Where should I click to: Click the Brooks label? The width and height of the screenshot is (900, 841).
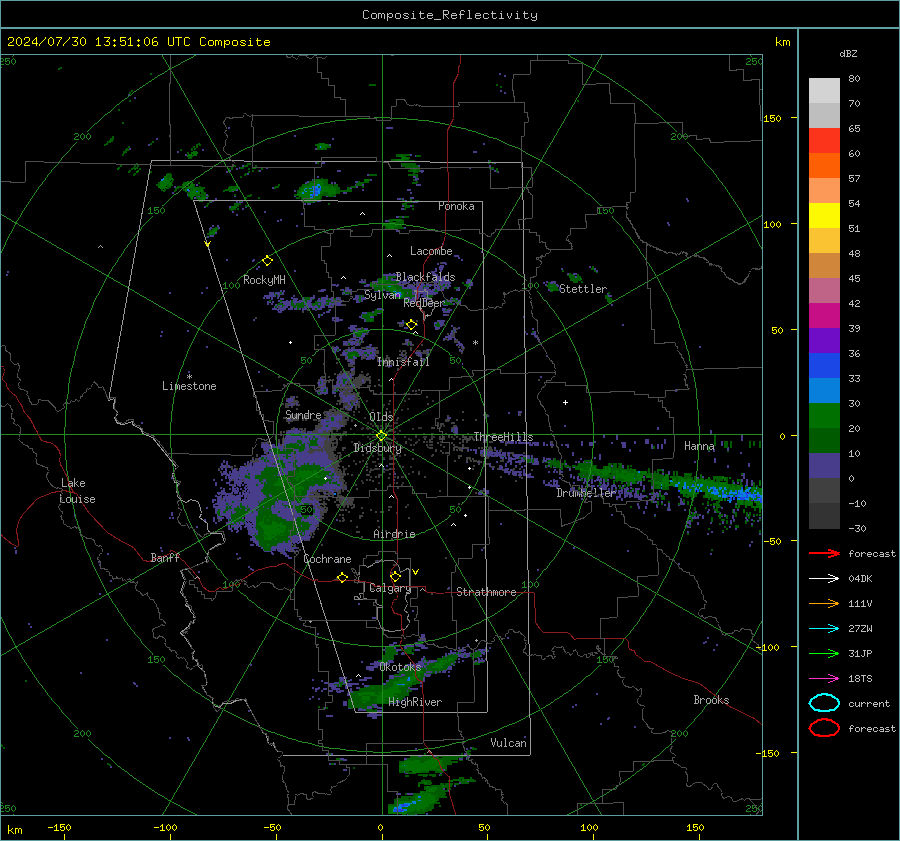point(711,700)
